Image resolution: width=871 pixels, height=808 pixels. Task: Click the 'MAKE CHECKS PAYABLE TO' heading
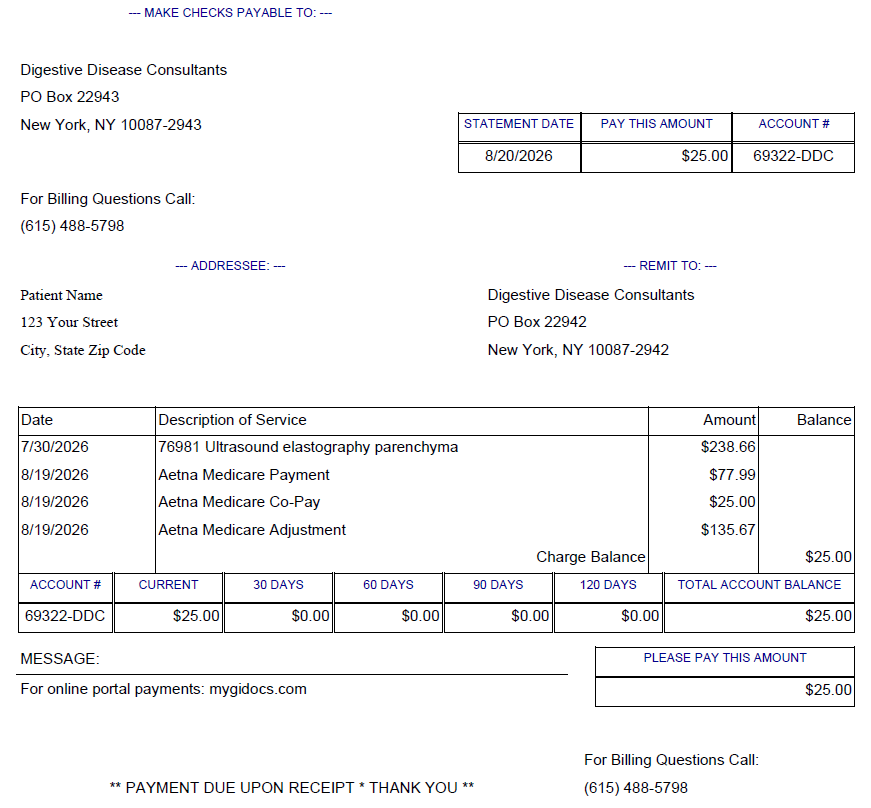point(230,13)
